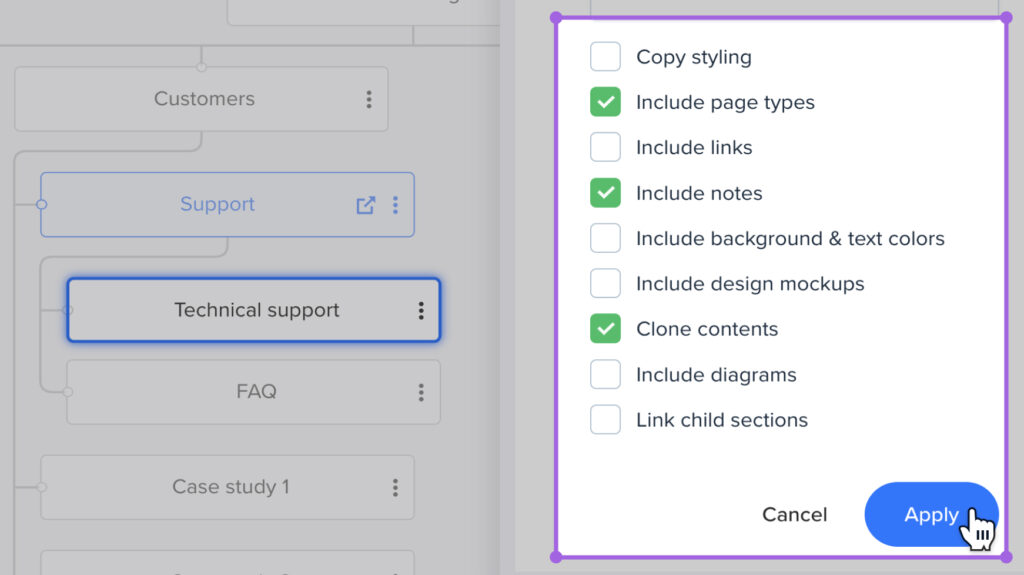Check Include background & text colors
1024x575 pixels.
(605, 239)
